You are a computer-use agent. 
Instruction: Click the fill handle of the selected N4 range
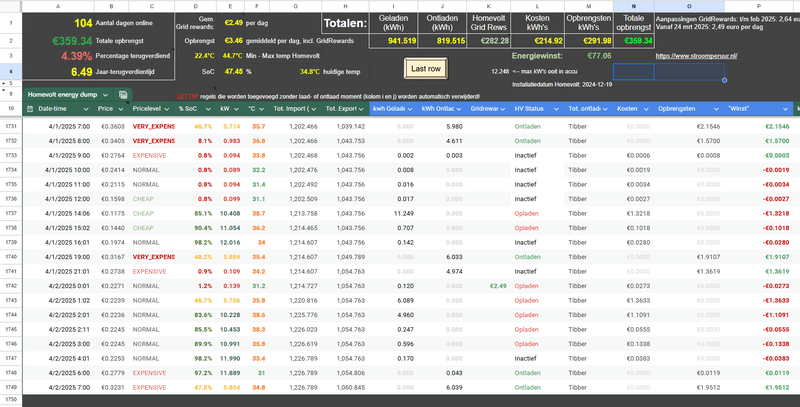click(x=724, y=80)
